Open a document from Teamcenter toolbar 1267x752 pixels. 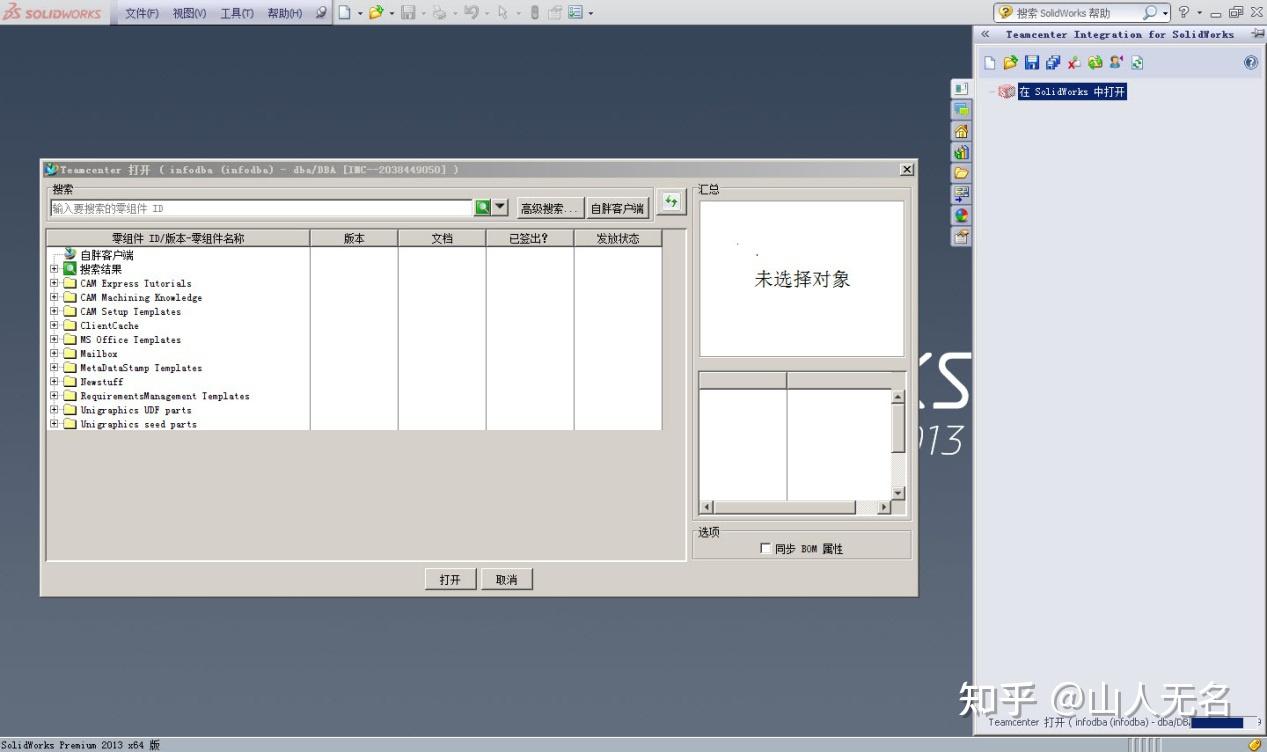pos(1011,62)
